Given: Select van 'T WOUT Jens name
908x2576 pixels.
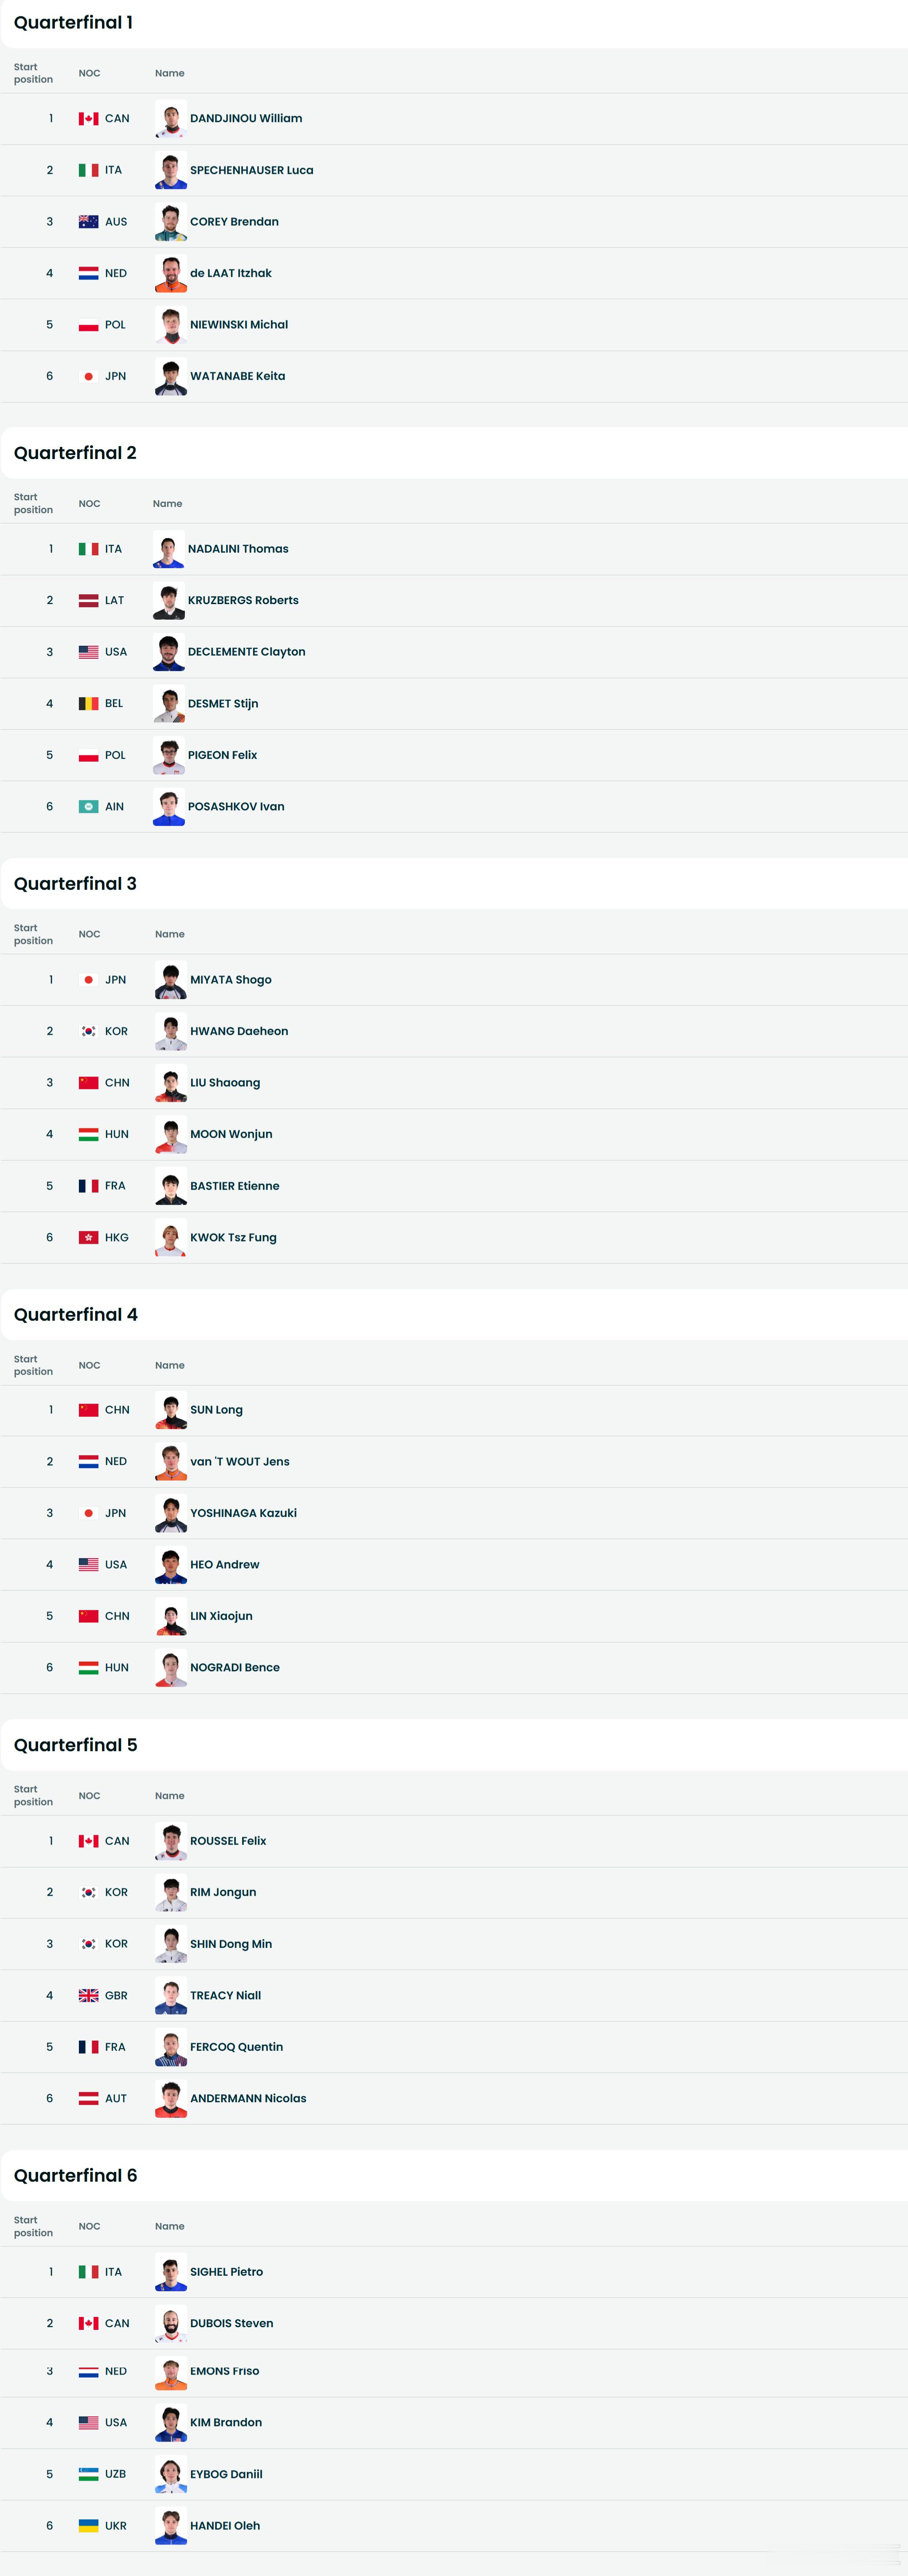Looking at the screenshot, I should click(240, 1461).
